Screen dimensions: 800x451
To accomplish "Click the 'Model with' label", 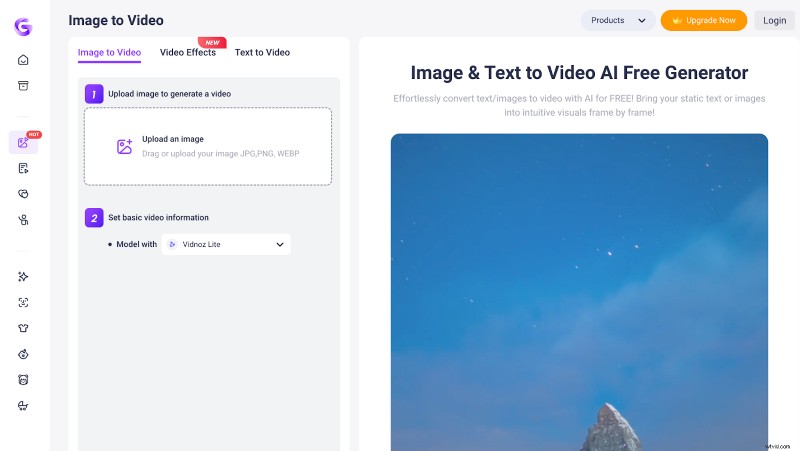I will pyautogui.click(x=136, y=244).
